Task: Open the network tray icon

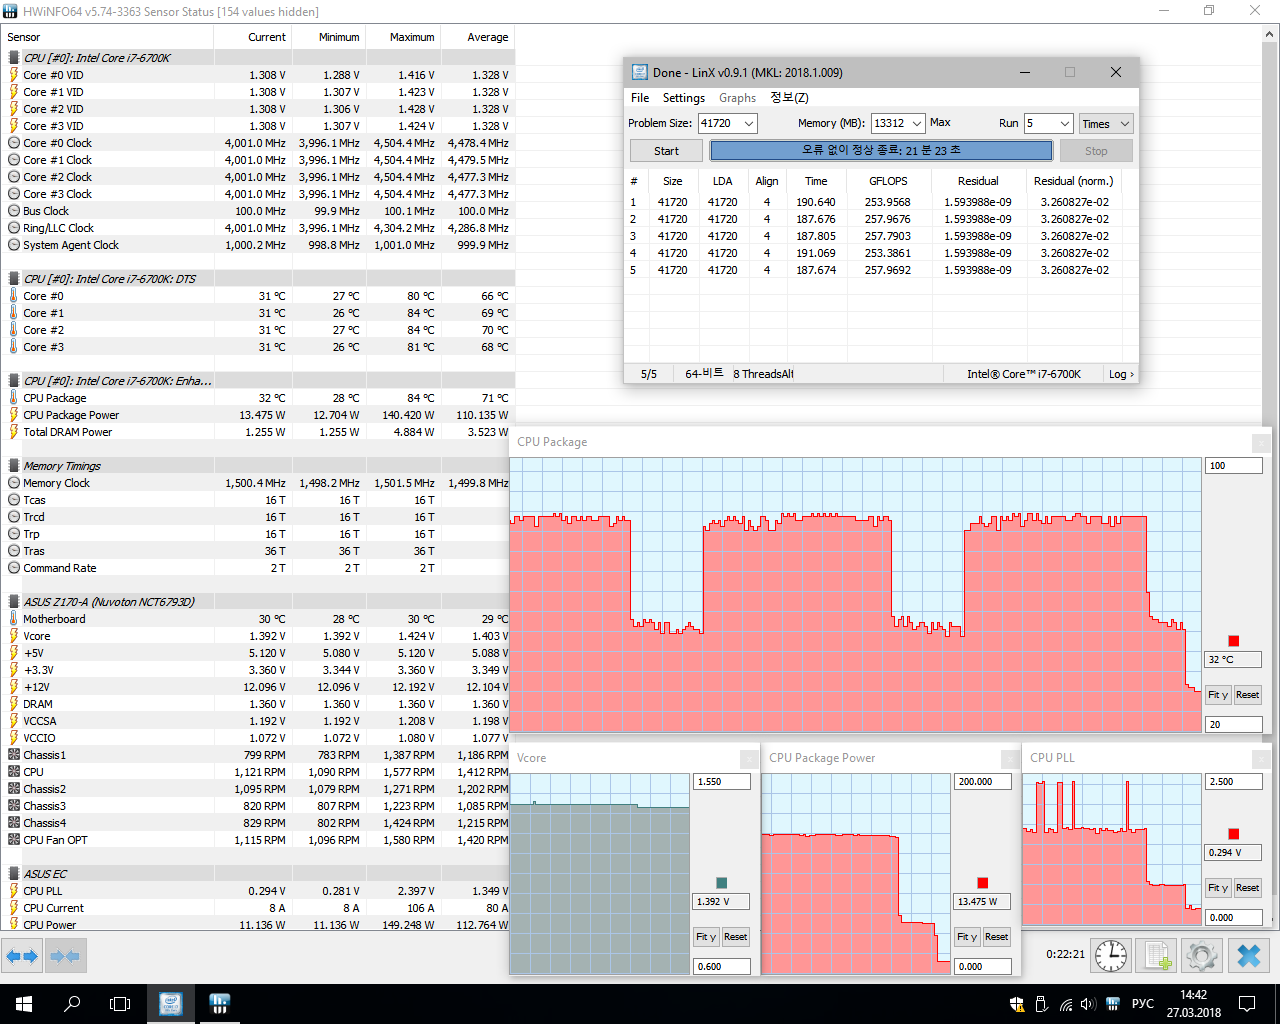Action: tap(1066, 1004)
